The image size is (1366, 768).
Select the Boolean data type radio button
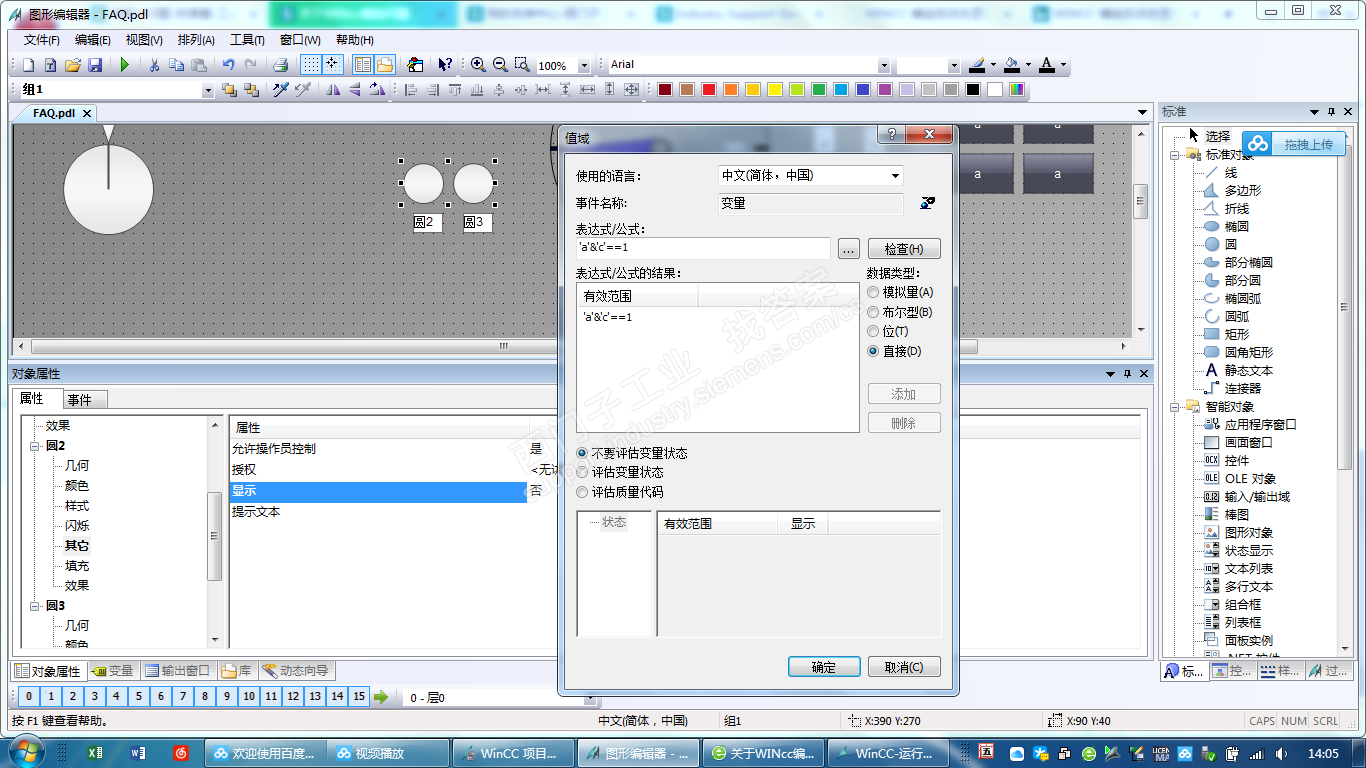874,312
